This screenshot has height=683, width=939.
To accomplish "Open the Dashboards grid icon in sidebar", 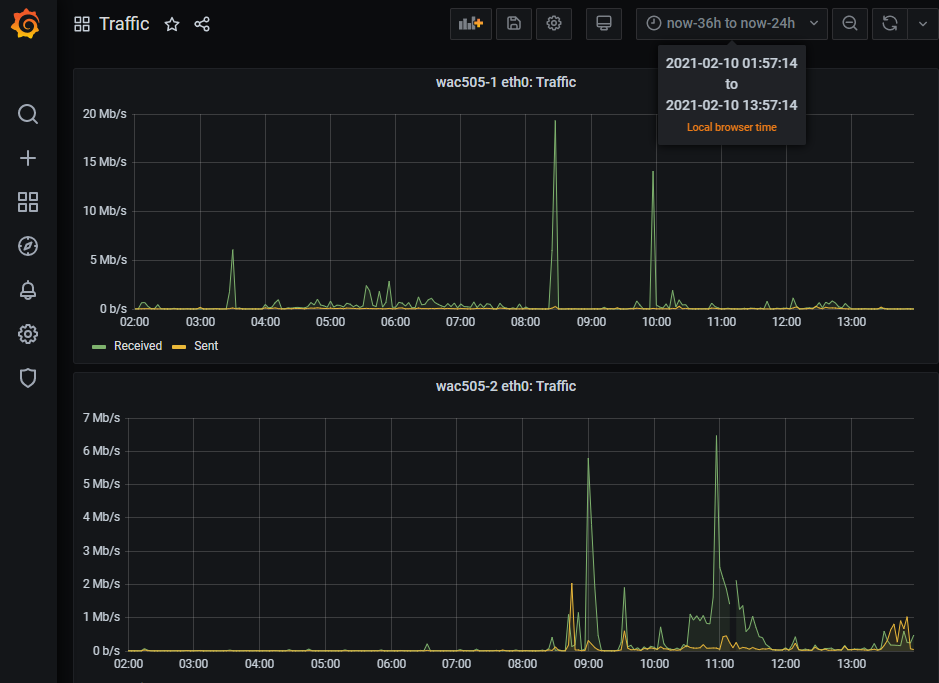I will pos(28,203).
